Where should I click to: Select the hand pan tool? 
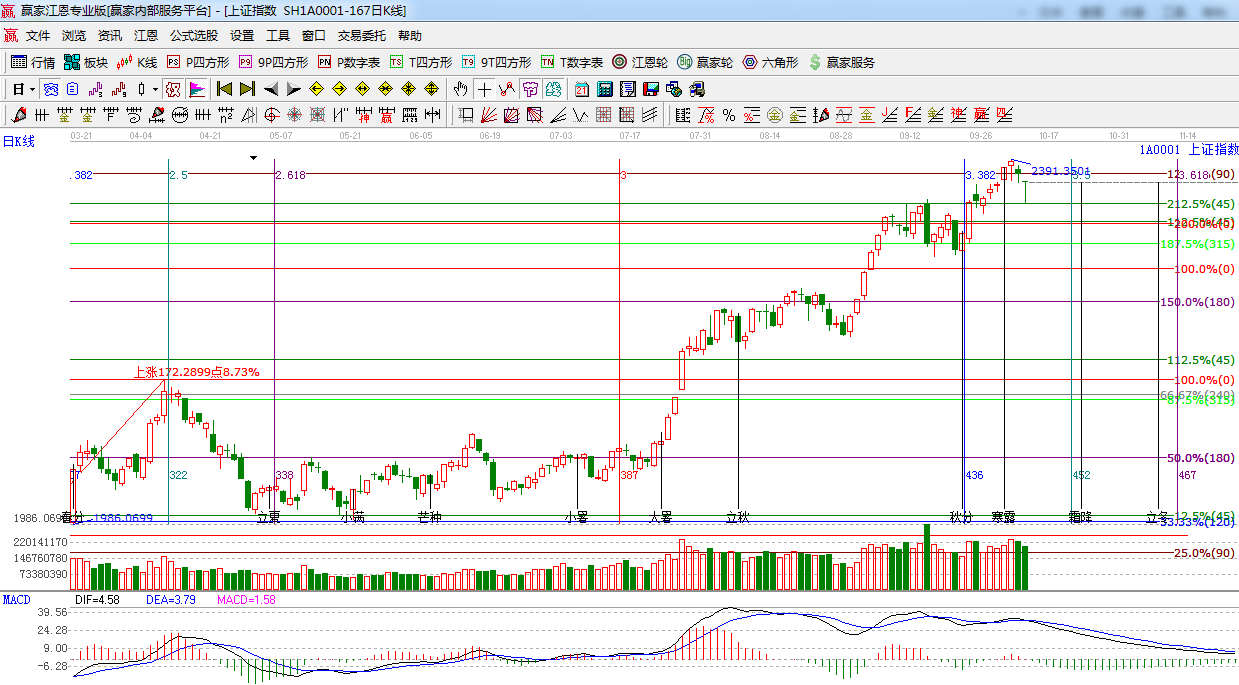[x=461, y=89]
